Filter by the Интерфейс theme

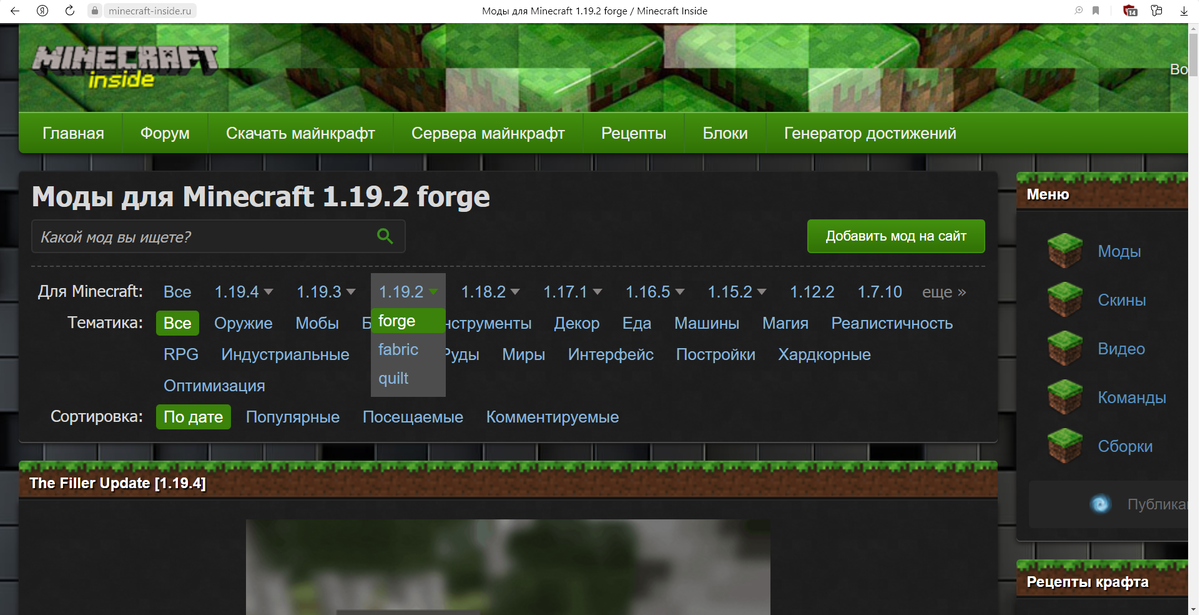[611, 354]
